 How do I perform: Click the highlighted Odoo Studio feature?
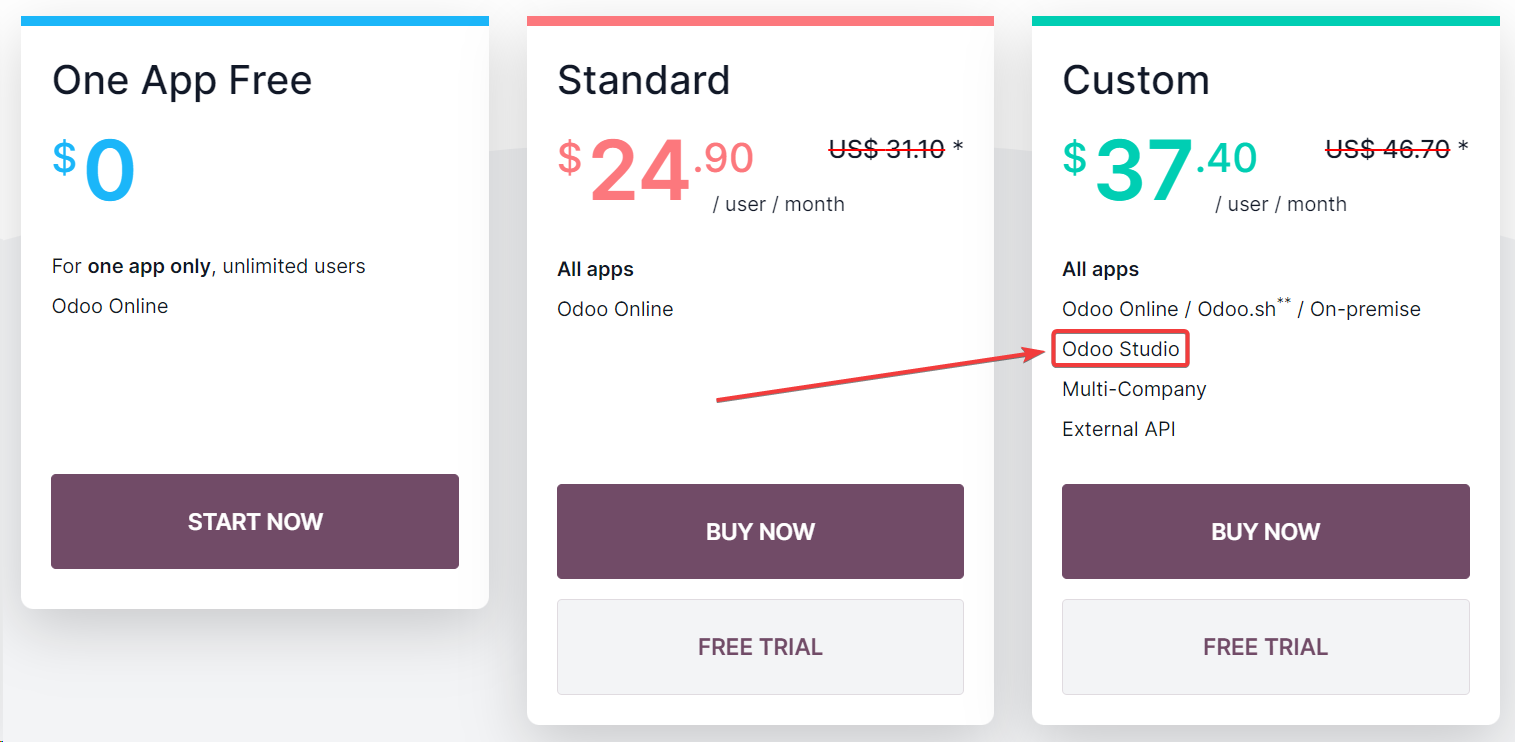click(x=1121, y=349)
